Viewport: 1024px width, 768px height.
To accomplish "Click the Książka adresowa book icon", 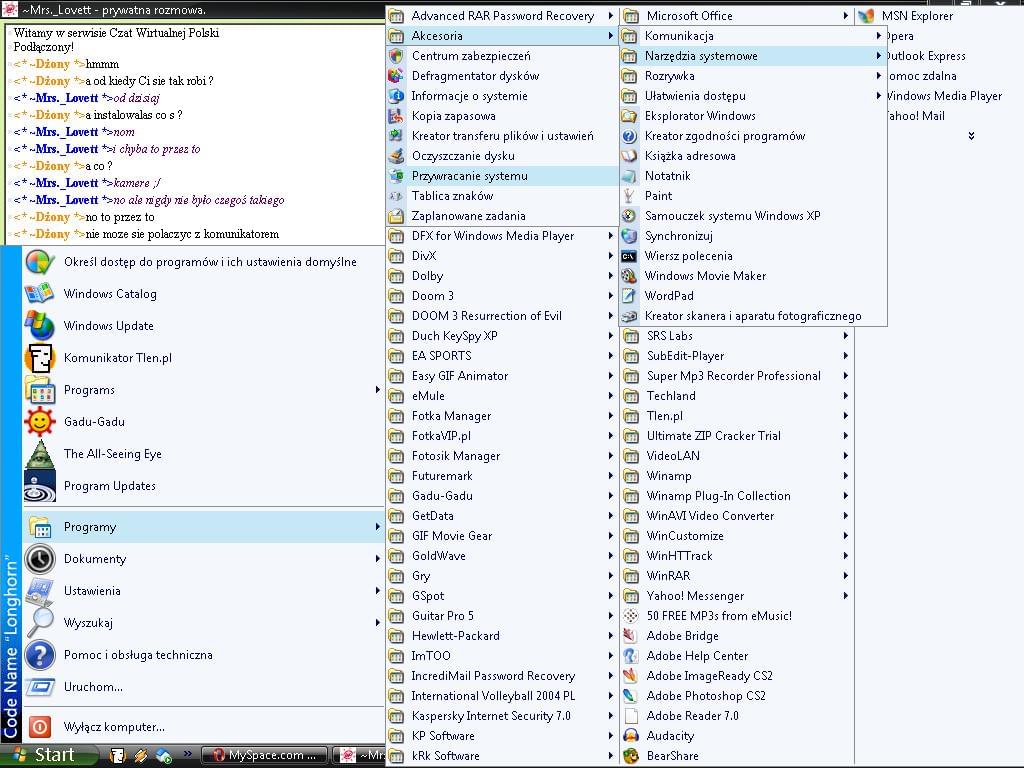I will pos(629,156).
